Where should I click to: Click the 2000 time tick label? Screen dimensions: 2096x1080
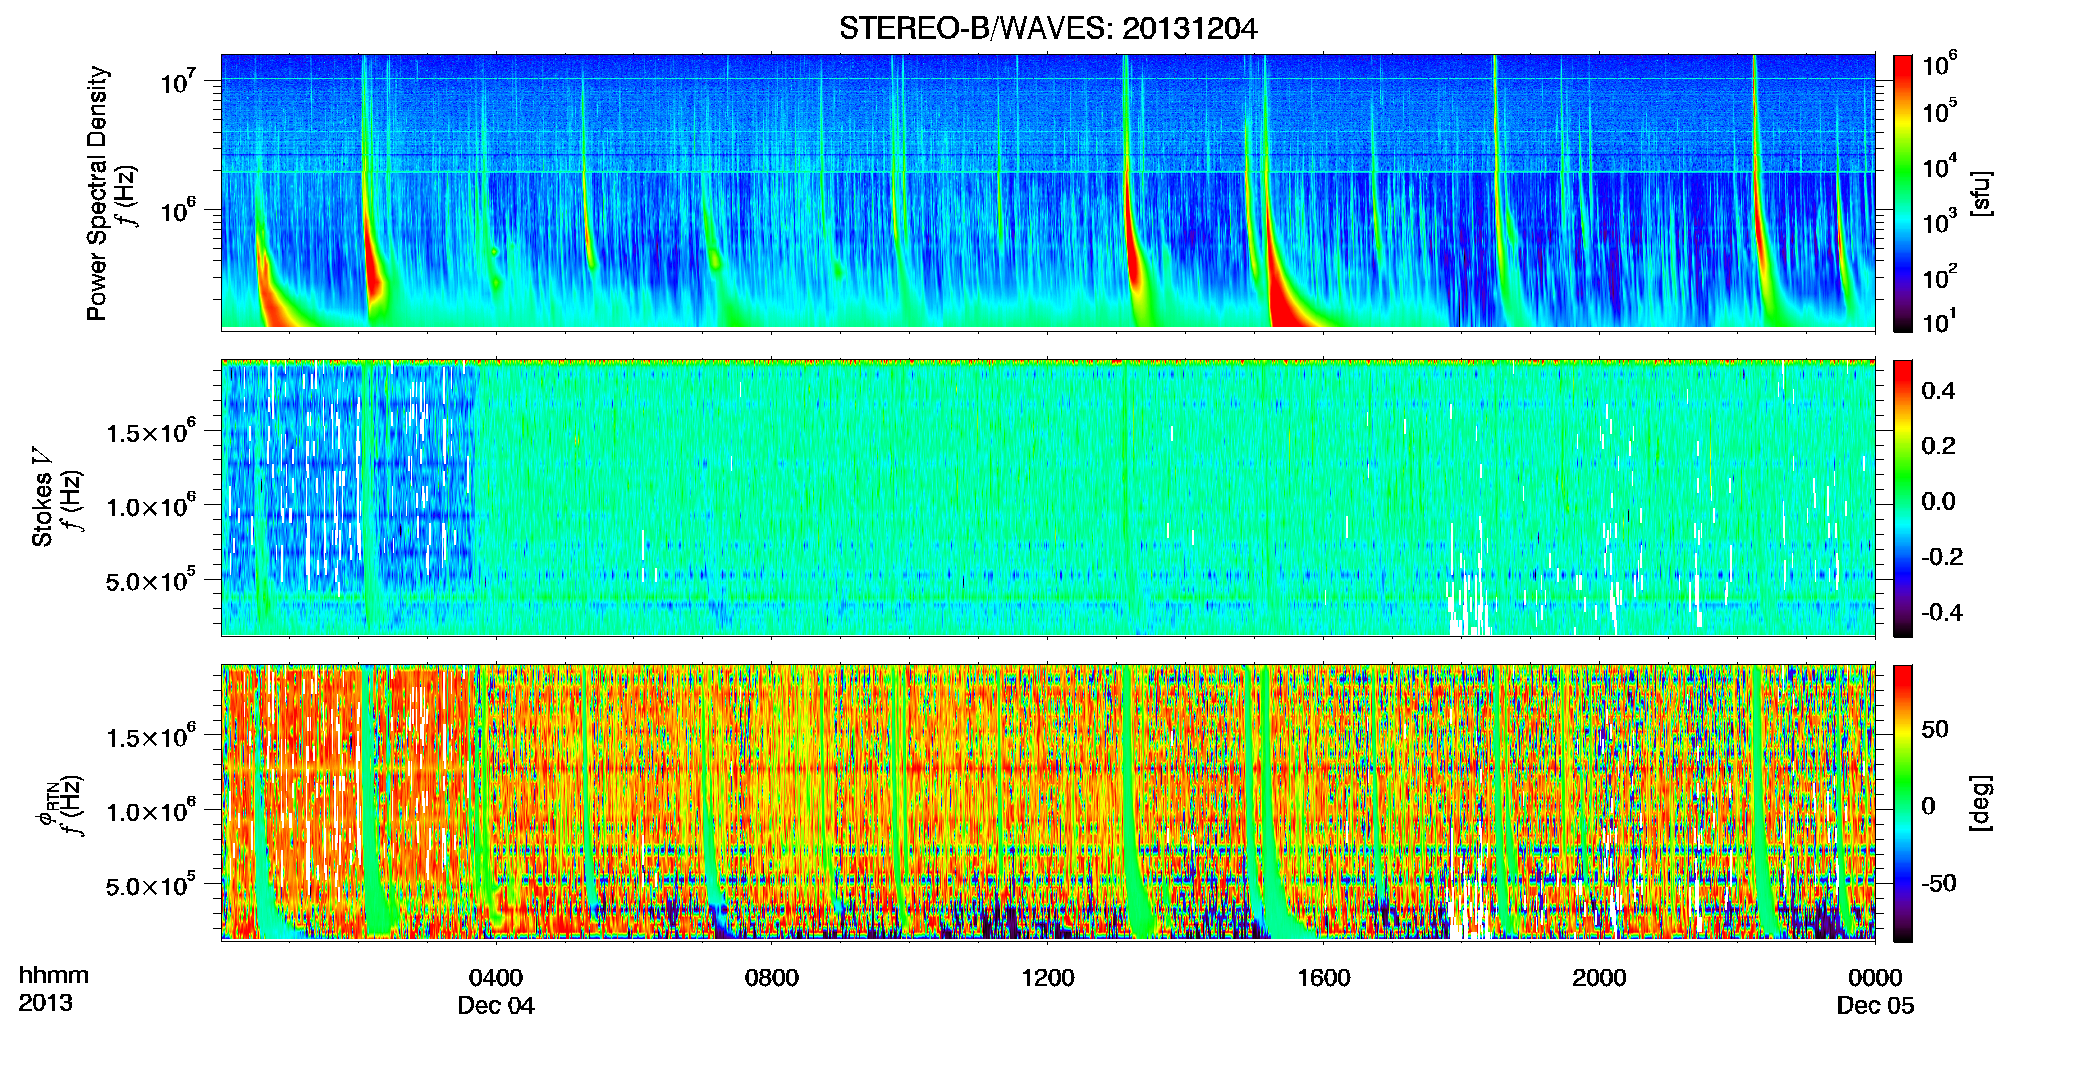pyautogui.click(x=1599, y=977)
